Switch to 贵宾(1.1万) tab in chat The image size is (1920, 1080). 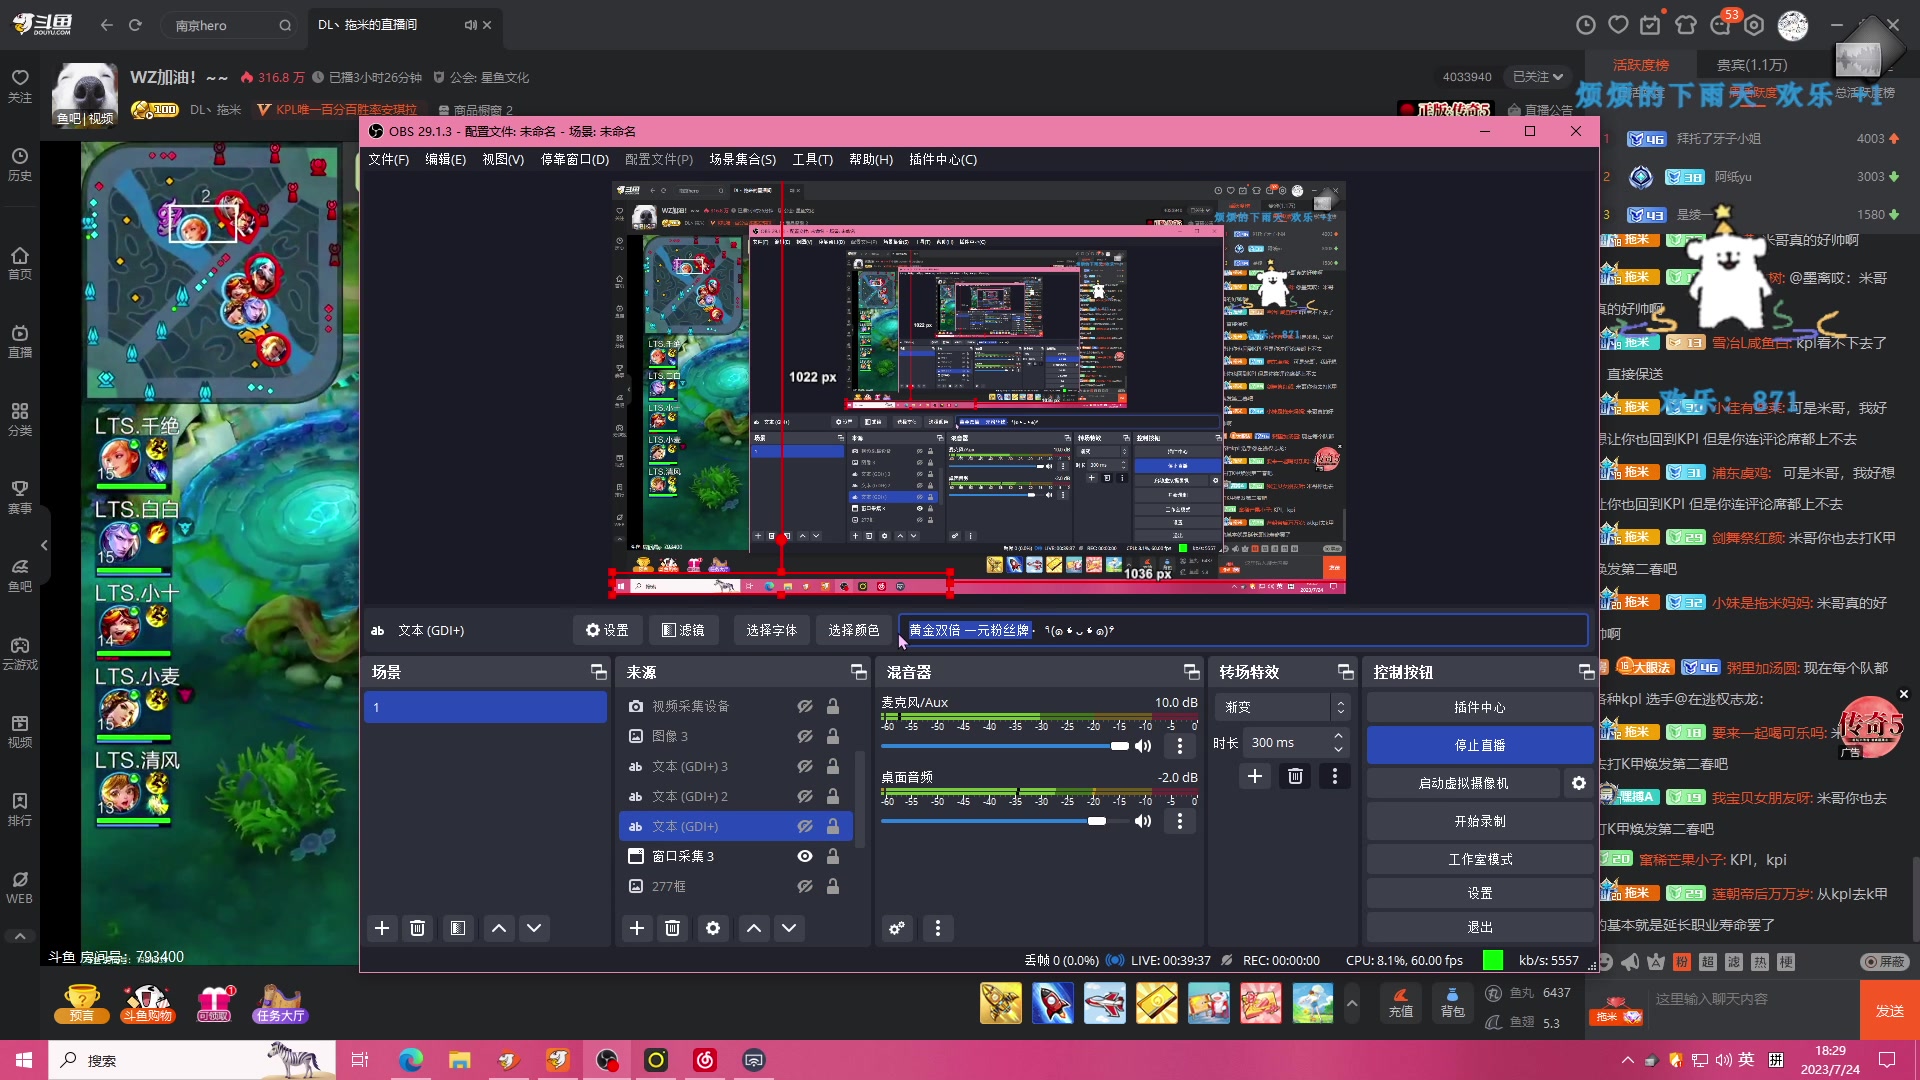coord(1752,65)
